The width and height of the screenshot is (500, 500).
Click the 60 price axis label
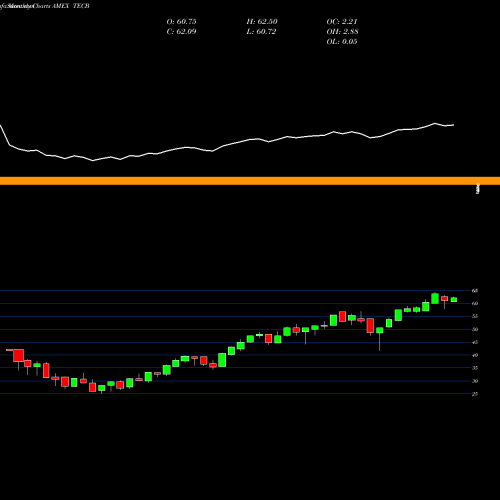click(x=475, y=304)
